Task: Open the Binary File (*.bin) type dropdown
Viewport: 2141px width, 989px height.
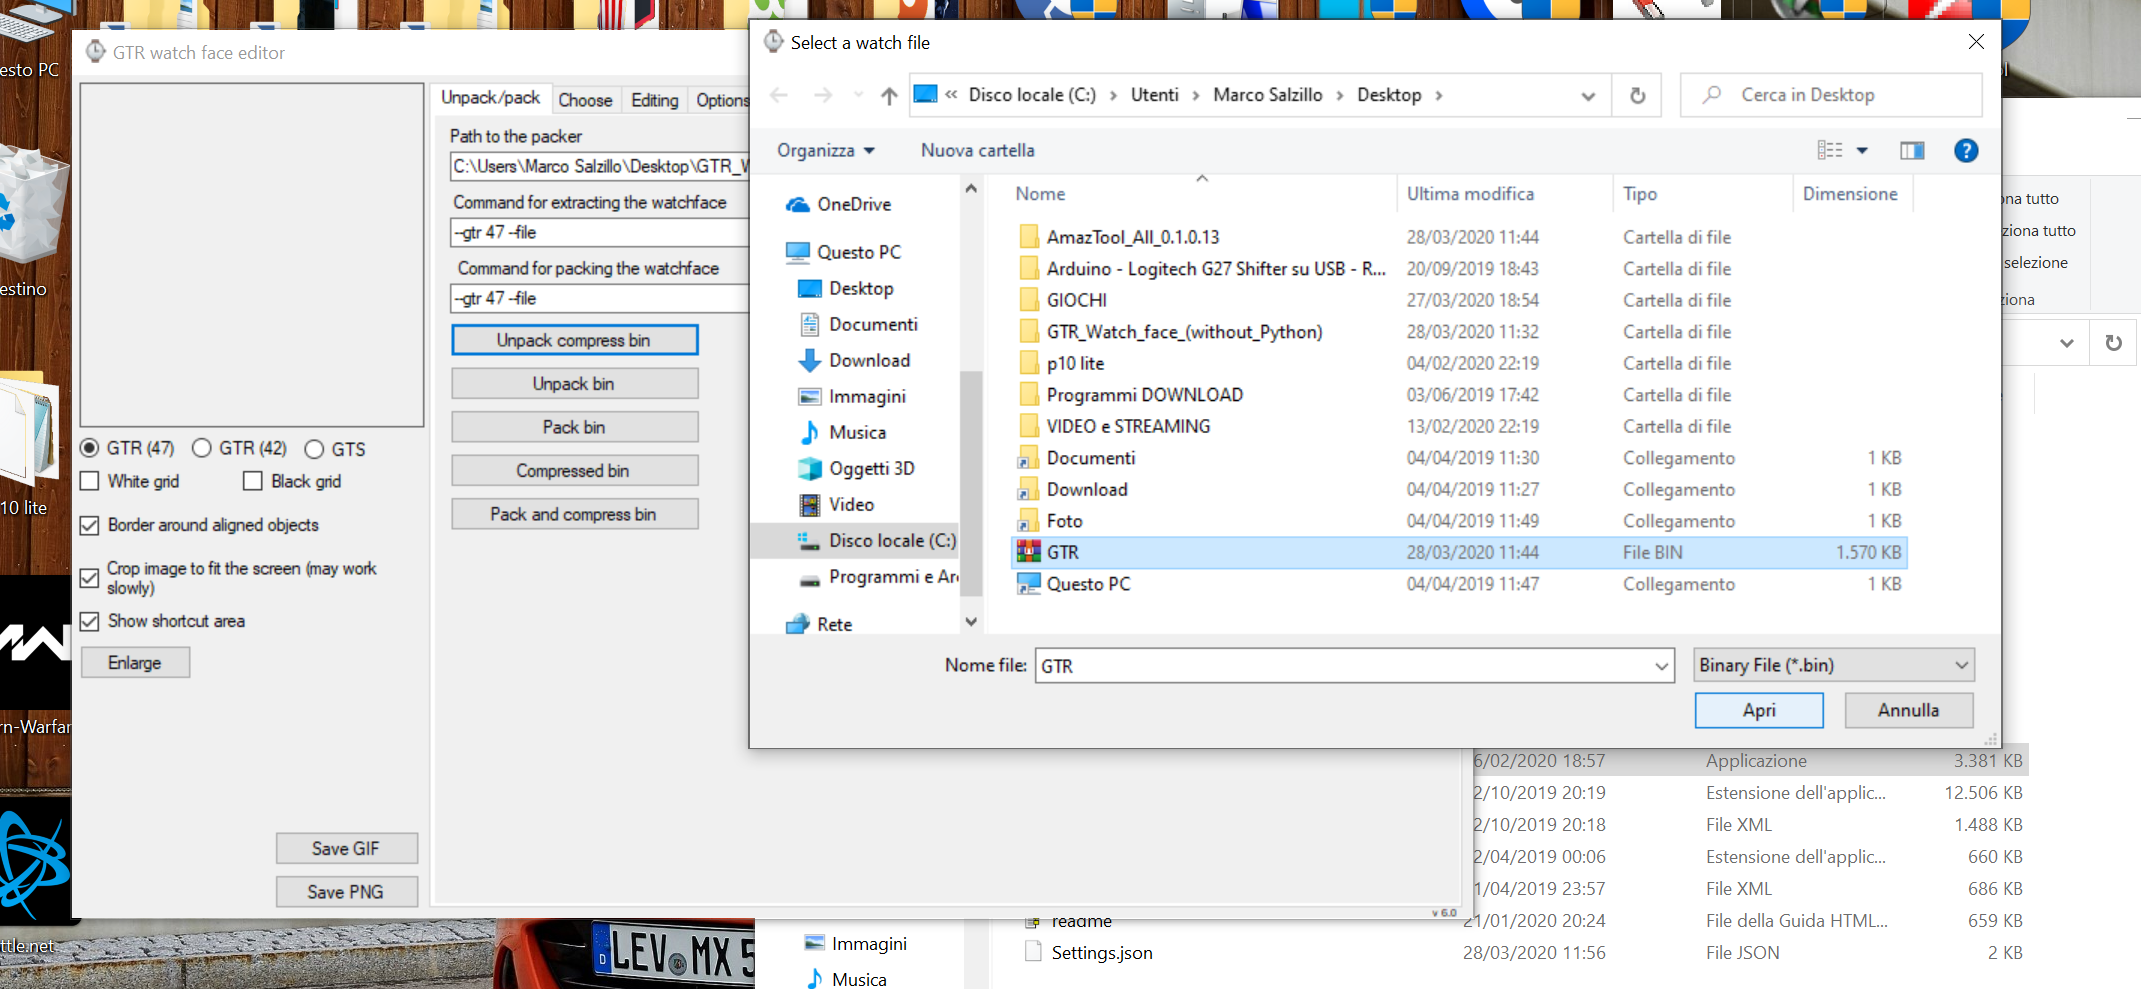Action: click(x=1834, y=665)
